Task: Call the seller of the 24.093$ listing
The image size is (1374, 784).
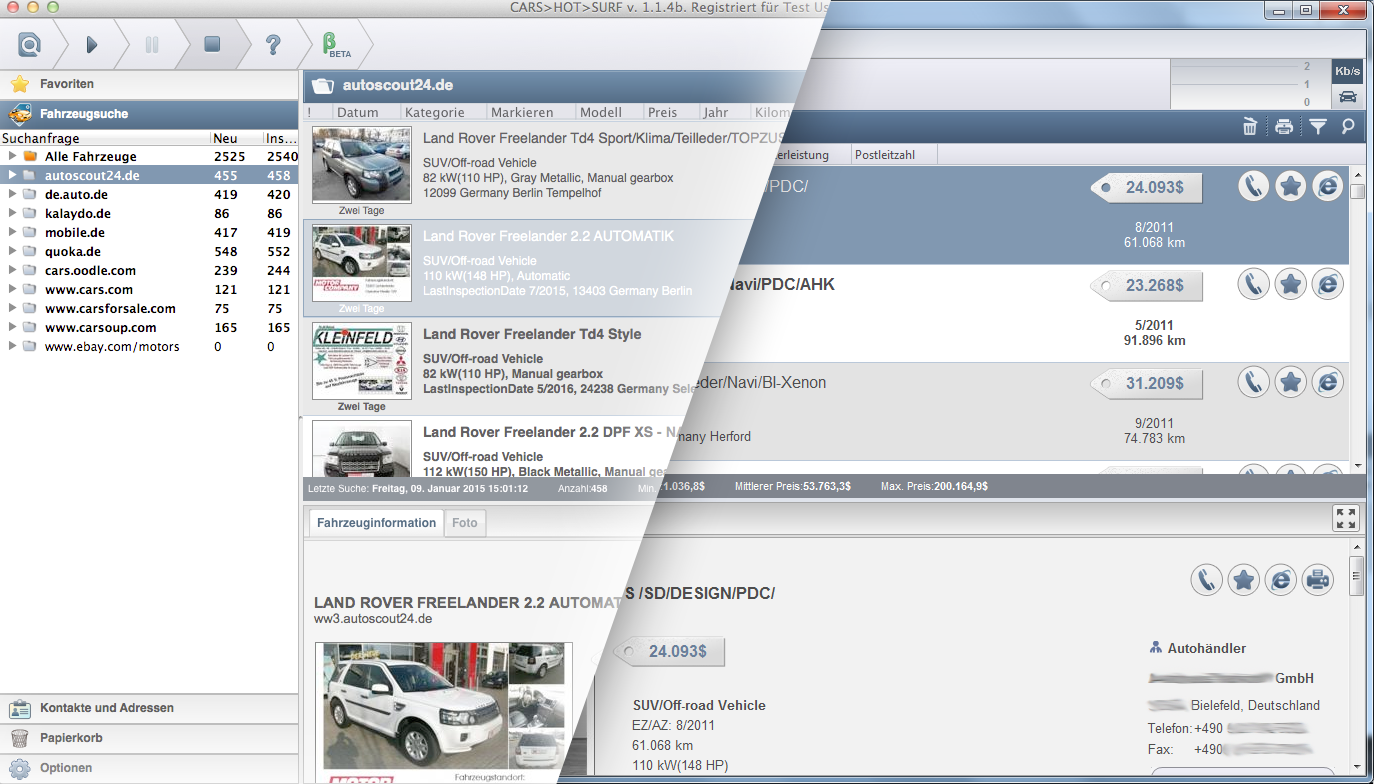Action: point(1254,186)
